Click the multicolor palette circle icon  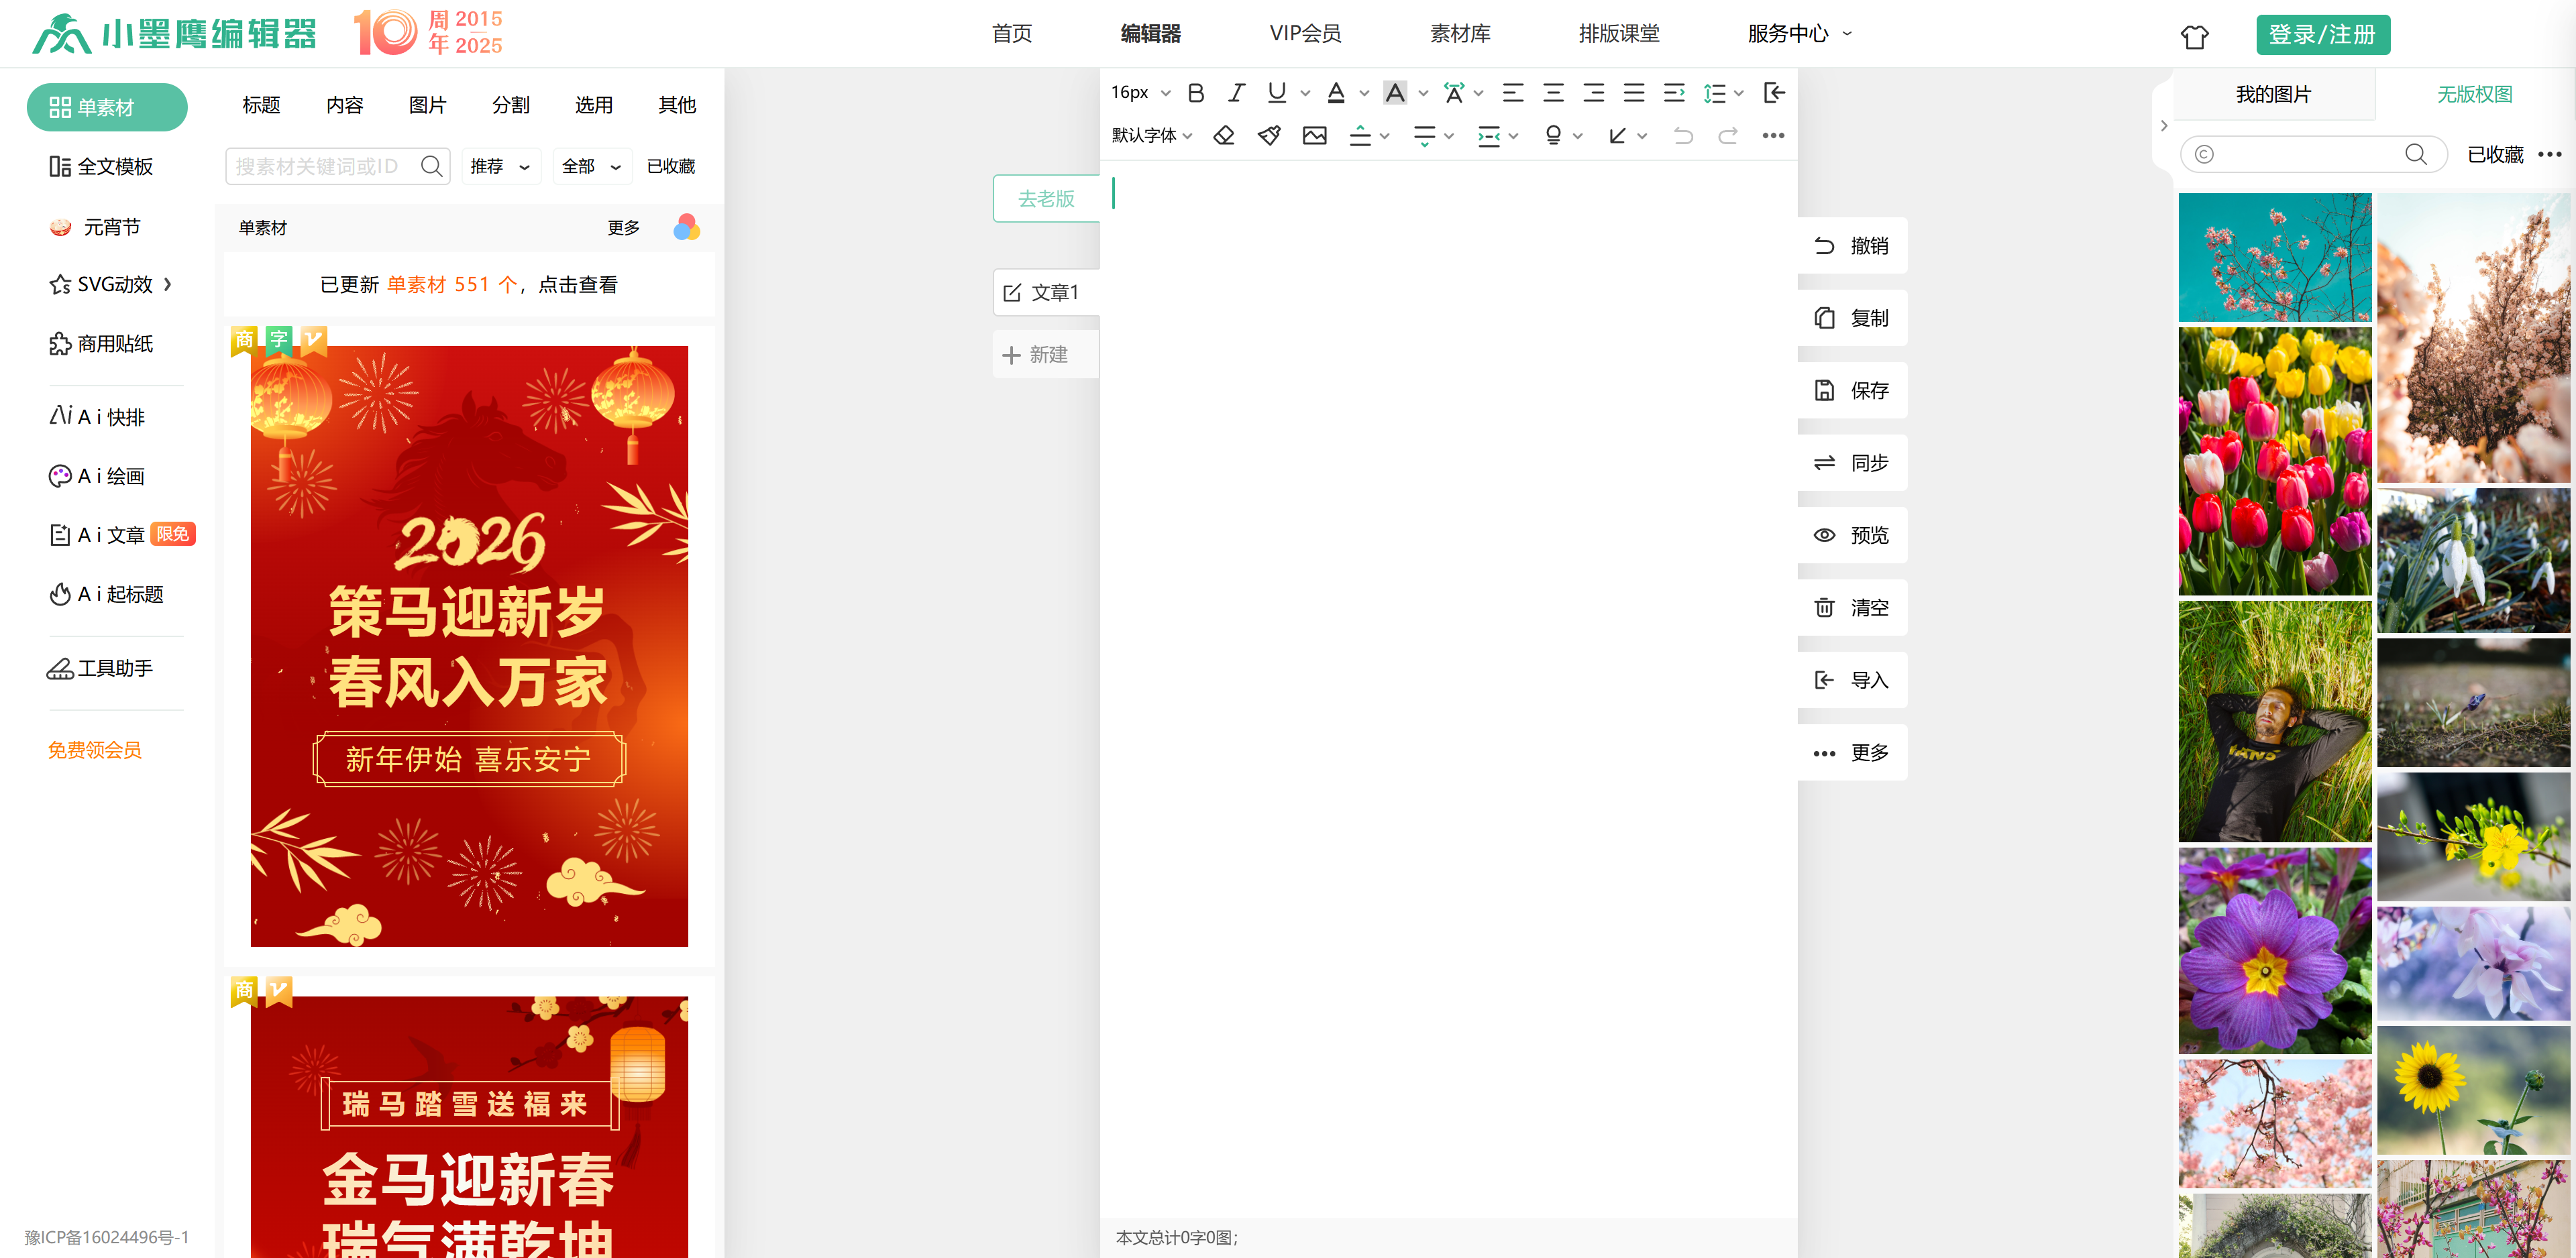click(x=686, y=227)
